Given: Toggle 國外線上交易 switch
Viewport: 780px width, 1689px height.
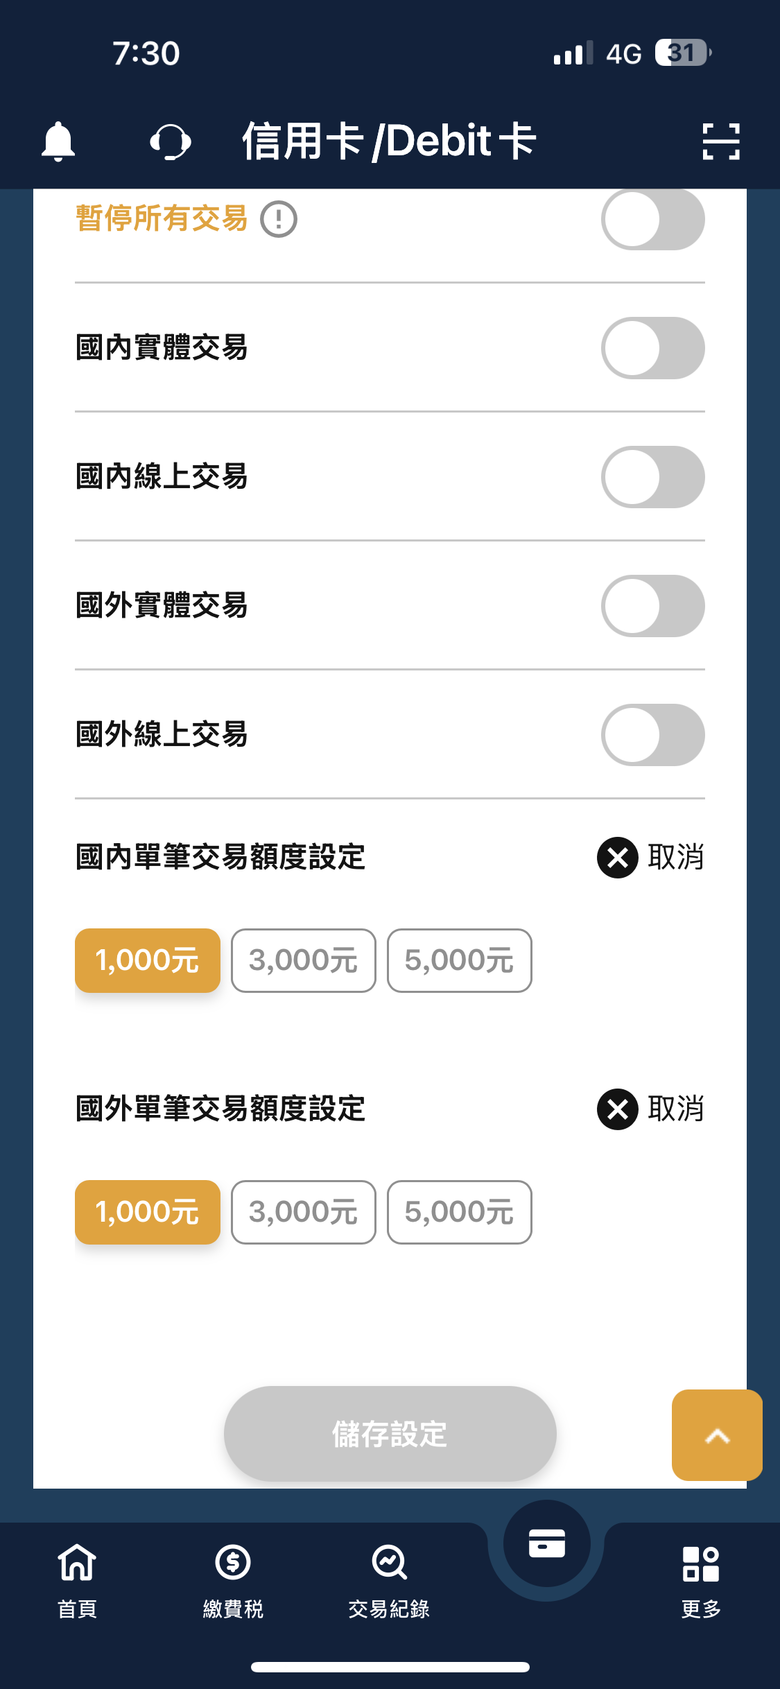Looking at the screenshot, I should click(653, 735).
